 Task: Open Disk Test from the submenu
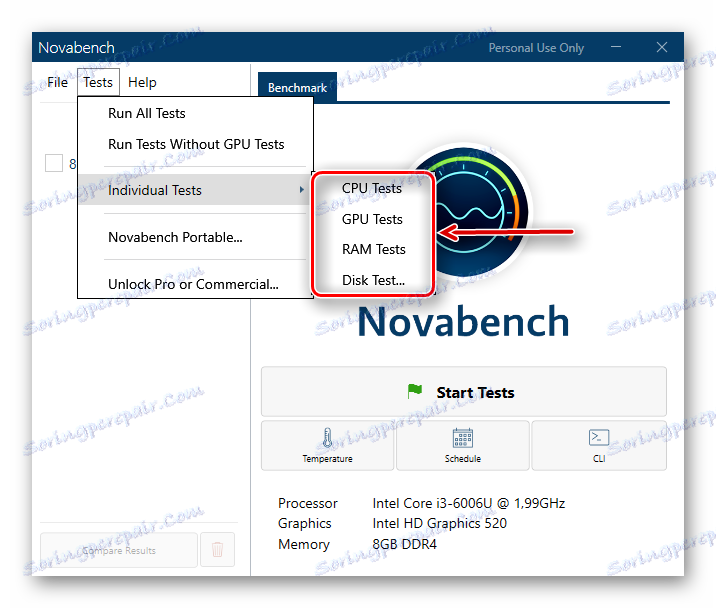pyautogui.click(x=374, y=280)
